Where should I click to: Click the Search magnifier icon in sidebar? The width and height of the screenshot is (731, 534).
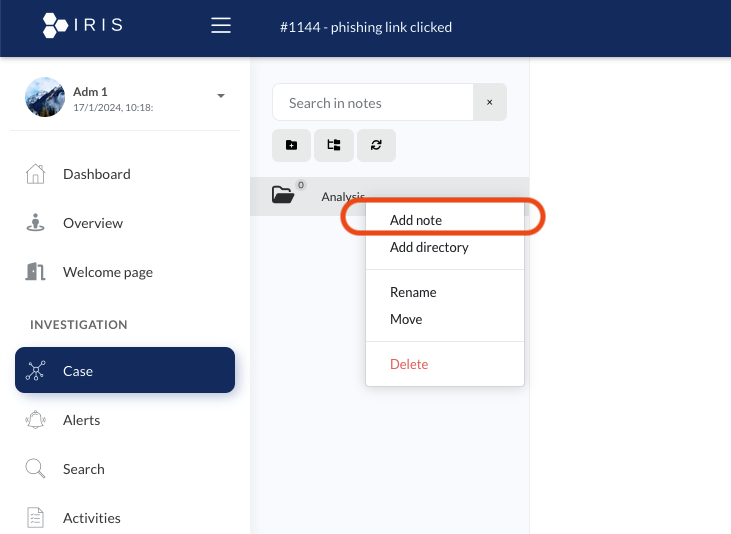pos(35,469)
